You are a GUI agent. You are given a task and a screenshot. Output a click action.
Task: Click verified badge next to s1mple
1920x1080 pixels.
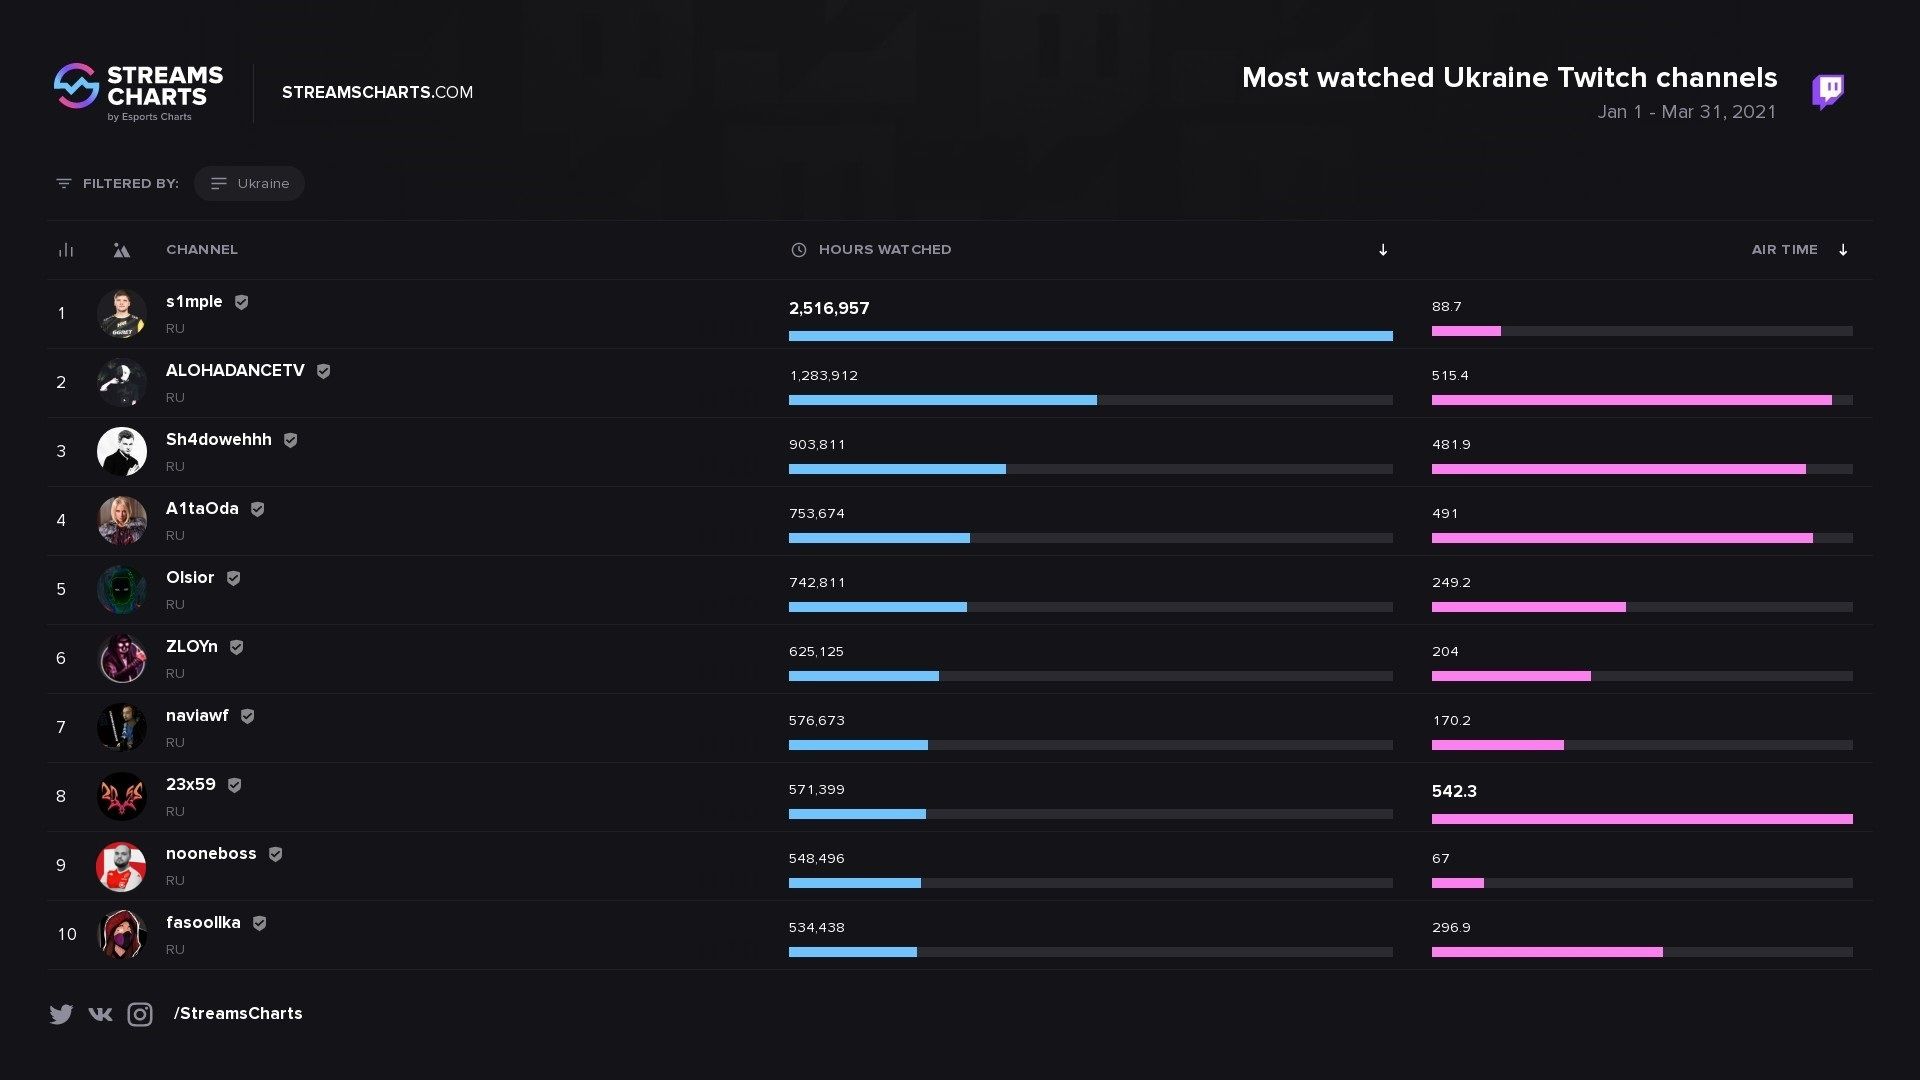pyautogui.click(x=241, y=302)
